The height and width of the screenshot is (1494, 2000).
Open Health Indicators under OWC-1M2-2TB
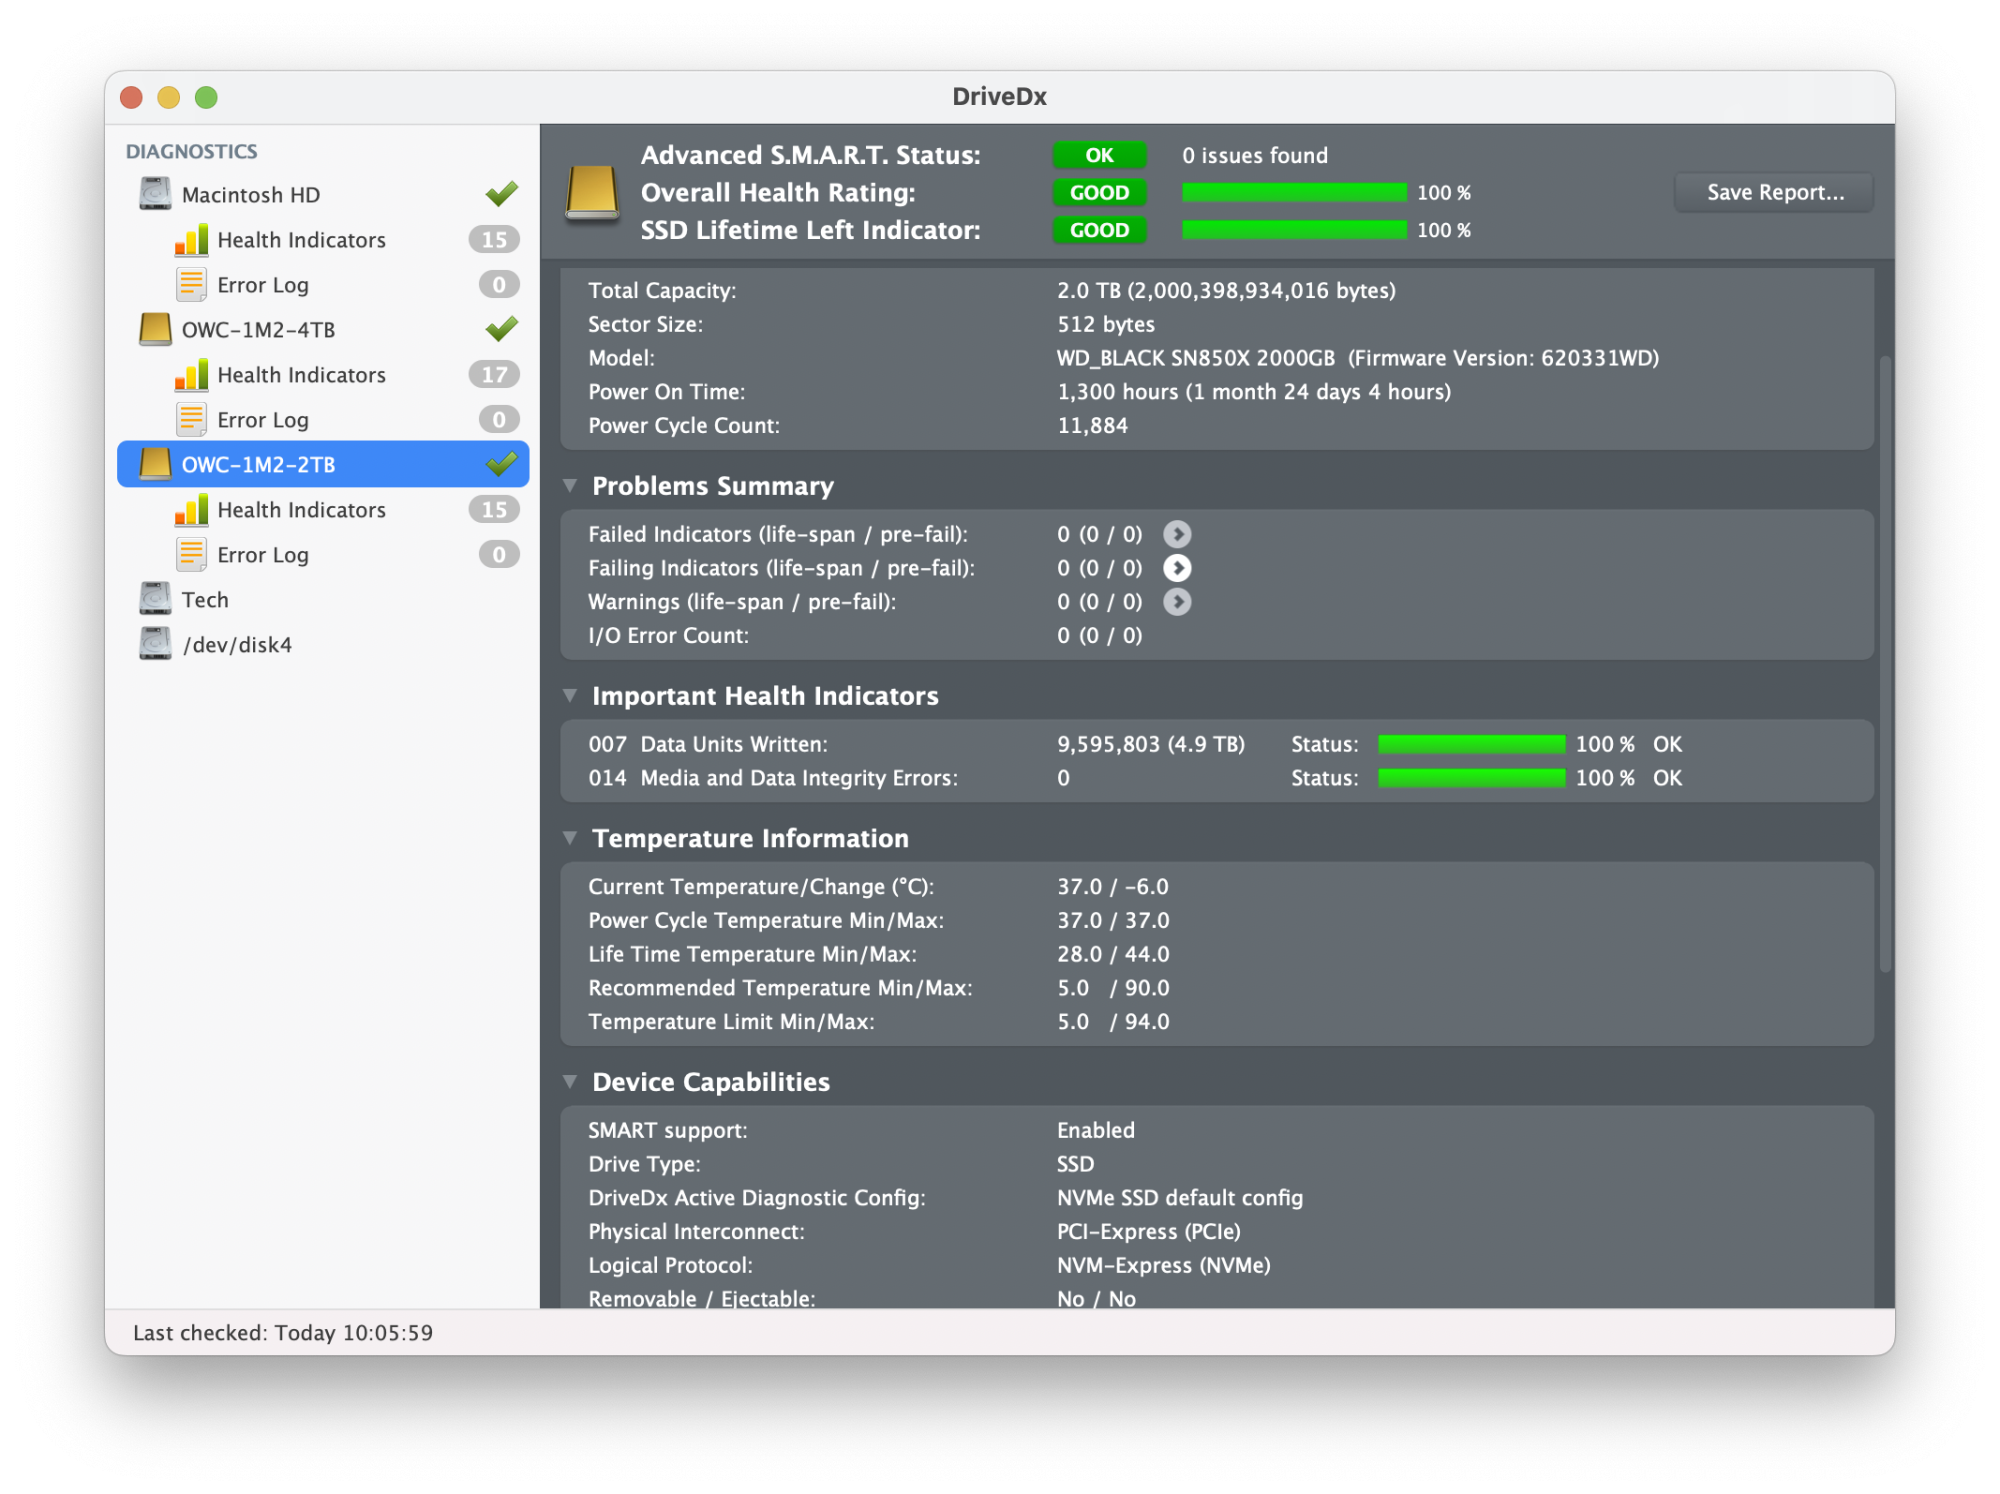tap(301, 510)
